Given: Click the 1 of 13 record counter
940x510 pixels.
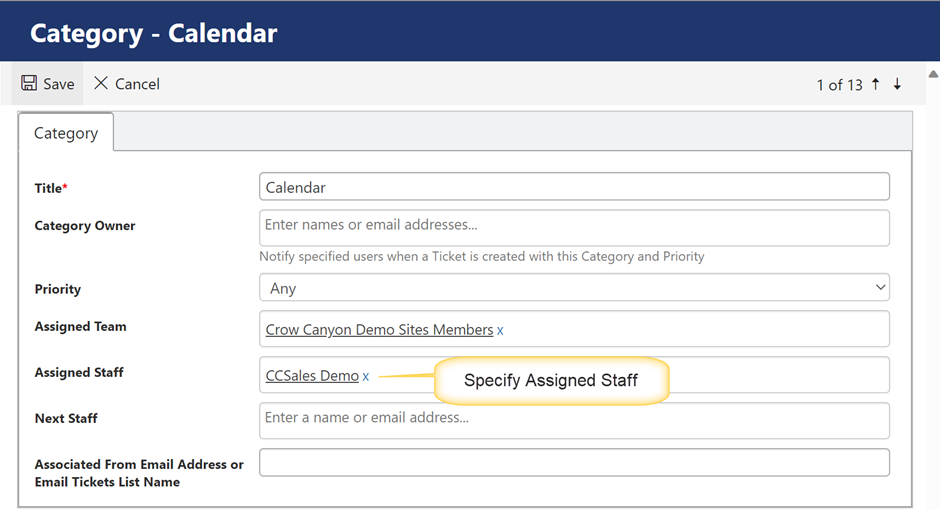Looking at the screenshot, I should click(x=839, y=85).
